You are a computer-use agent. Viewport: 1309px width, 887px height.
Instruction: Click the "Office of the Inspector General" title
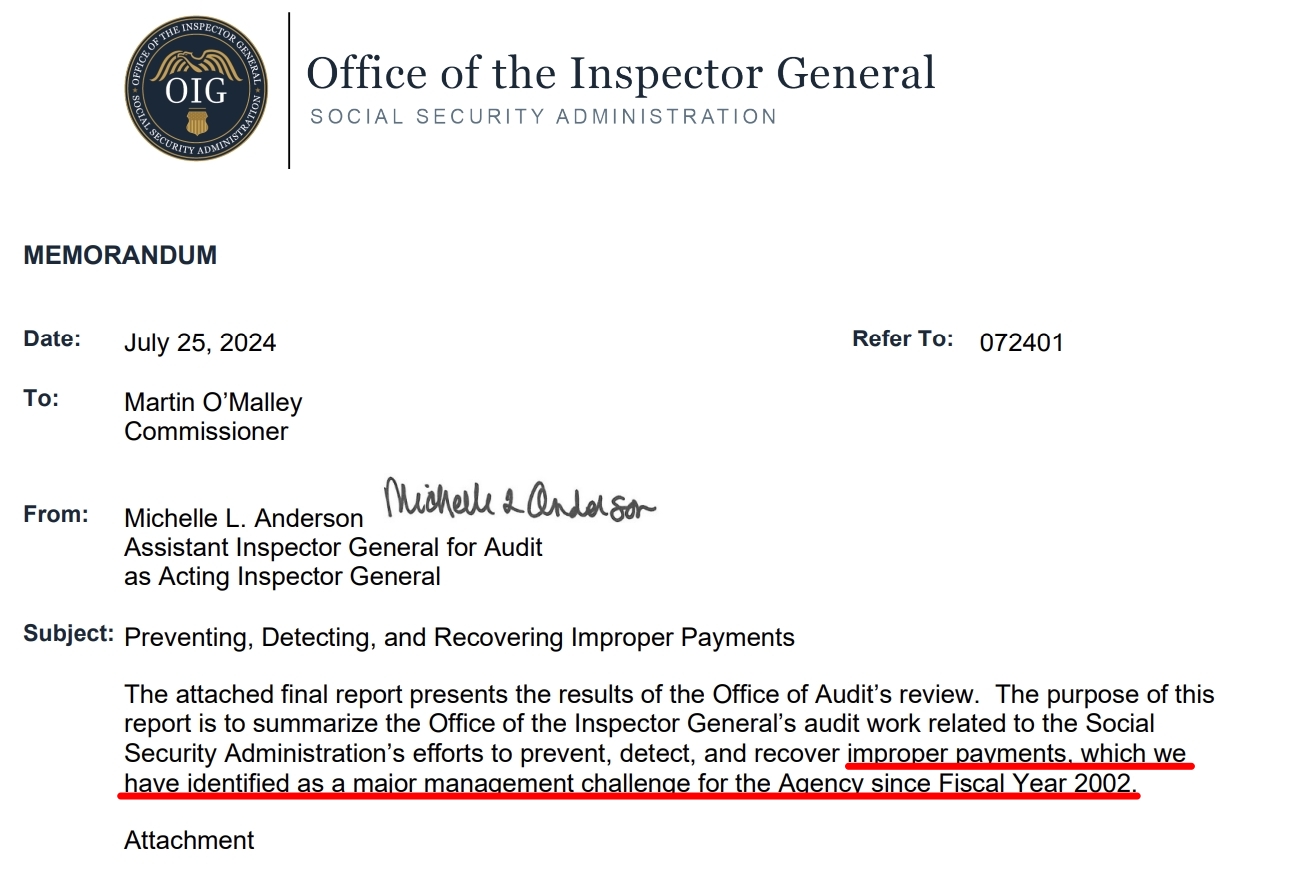620,74
